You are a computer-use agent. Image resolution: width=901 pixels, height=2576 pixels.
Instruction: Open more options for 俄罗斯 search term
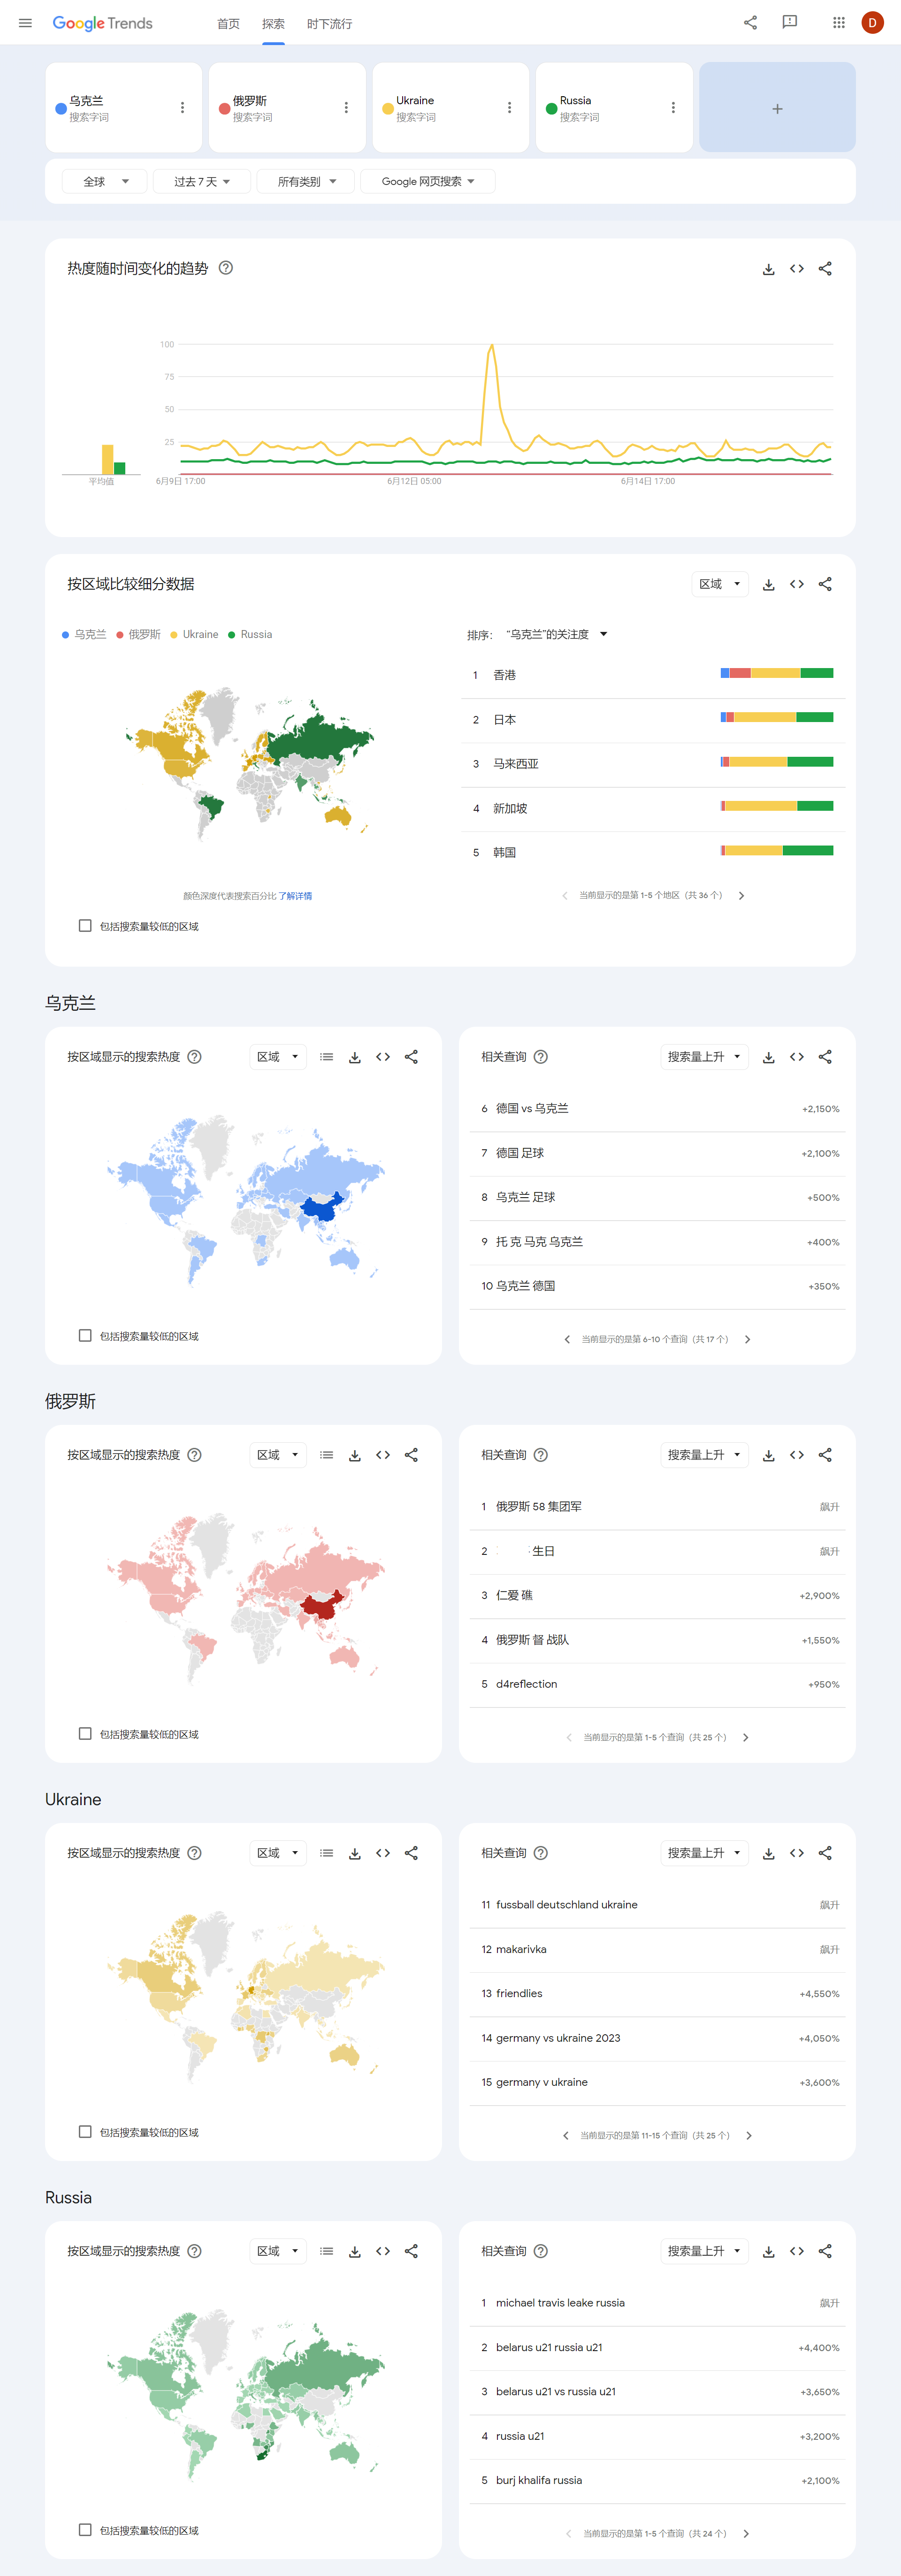[346, 108]
